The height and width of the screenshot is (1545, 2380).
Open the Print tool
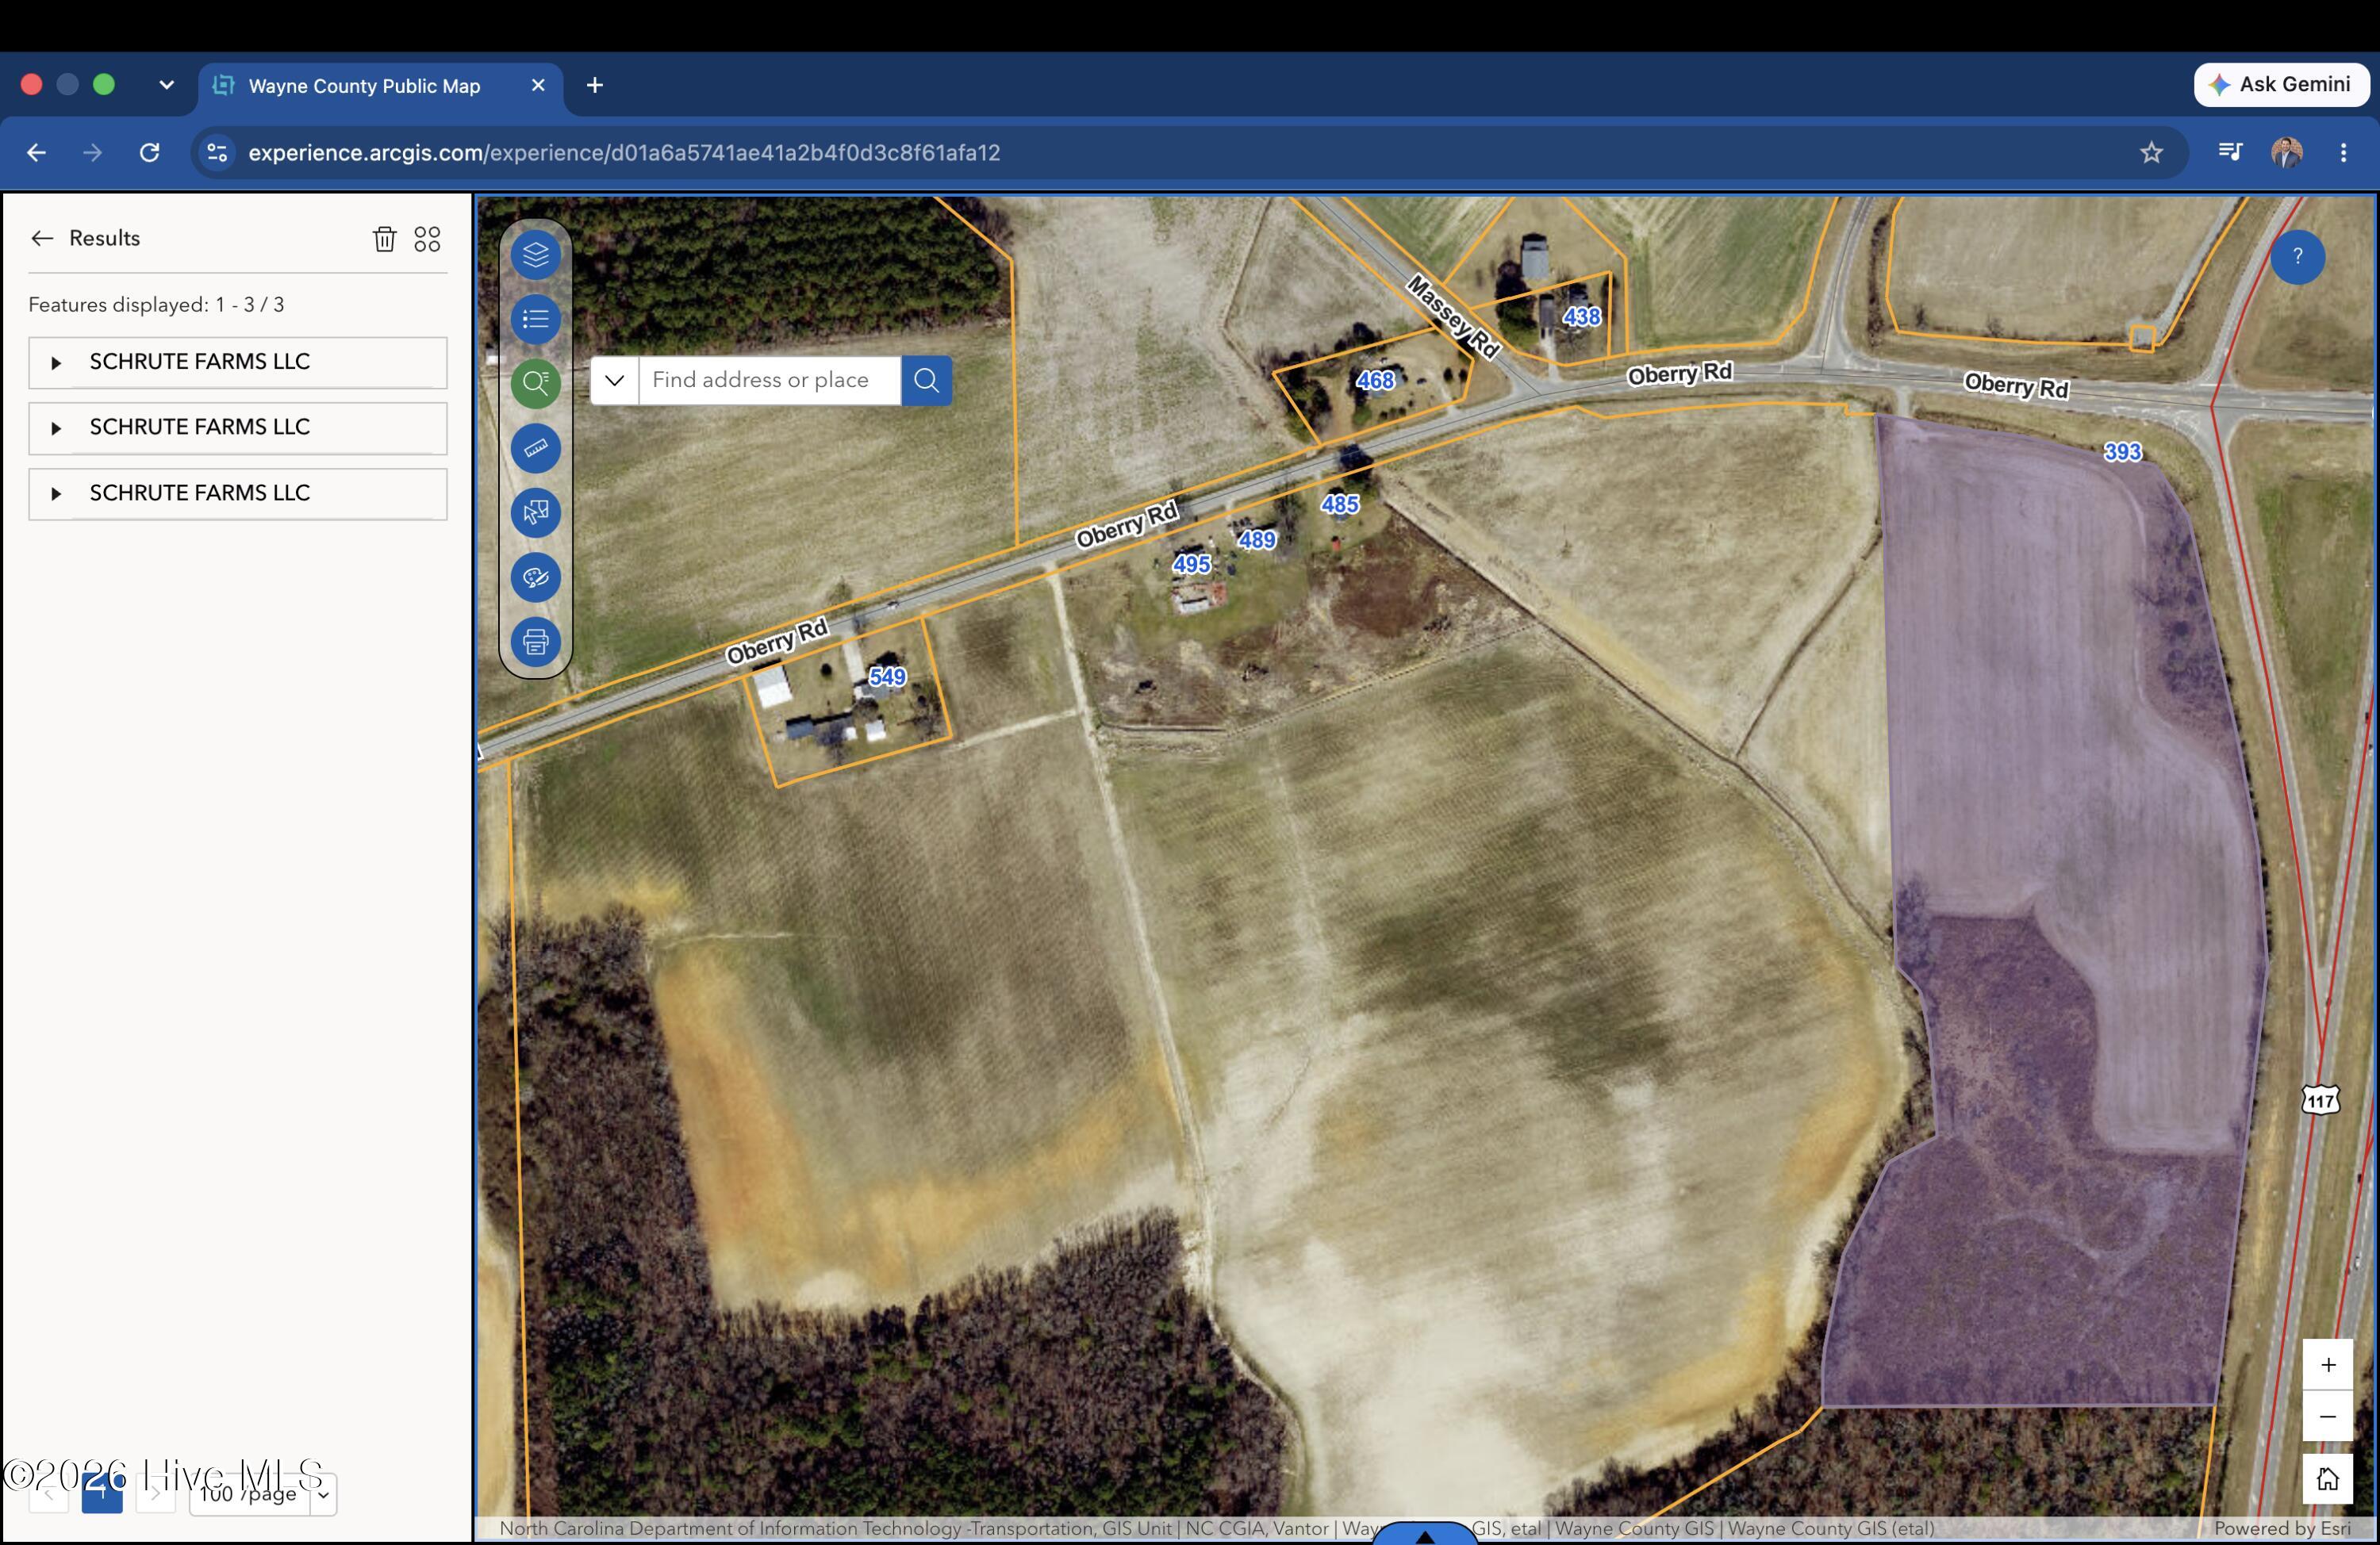tap(535, 641)
